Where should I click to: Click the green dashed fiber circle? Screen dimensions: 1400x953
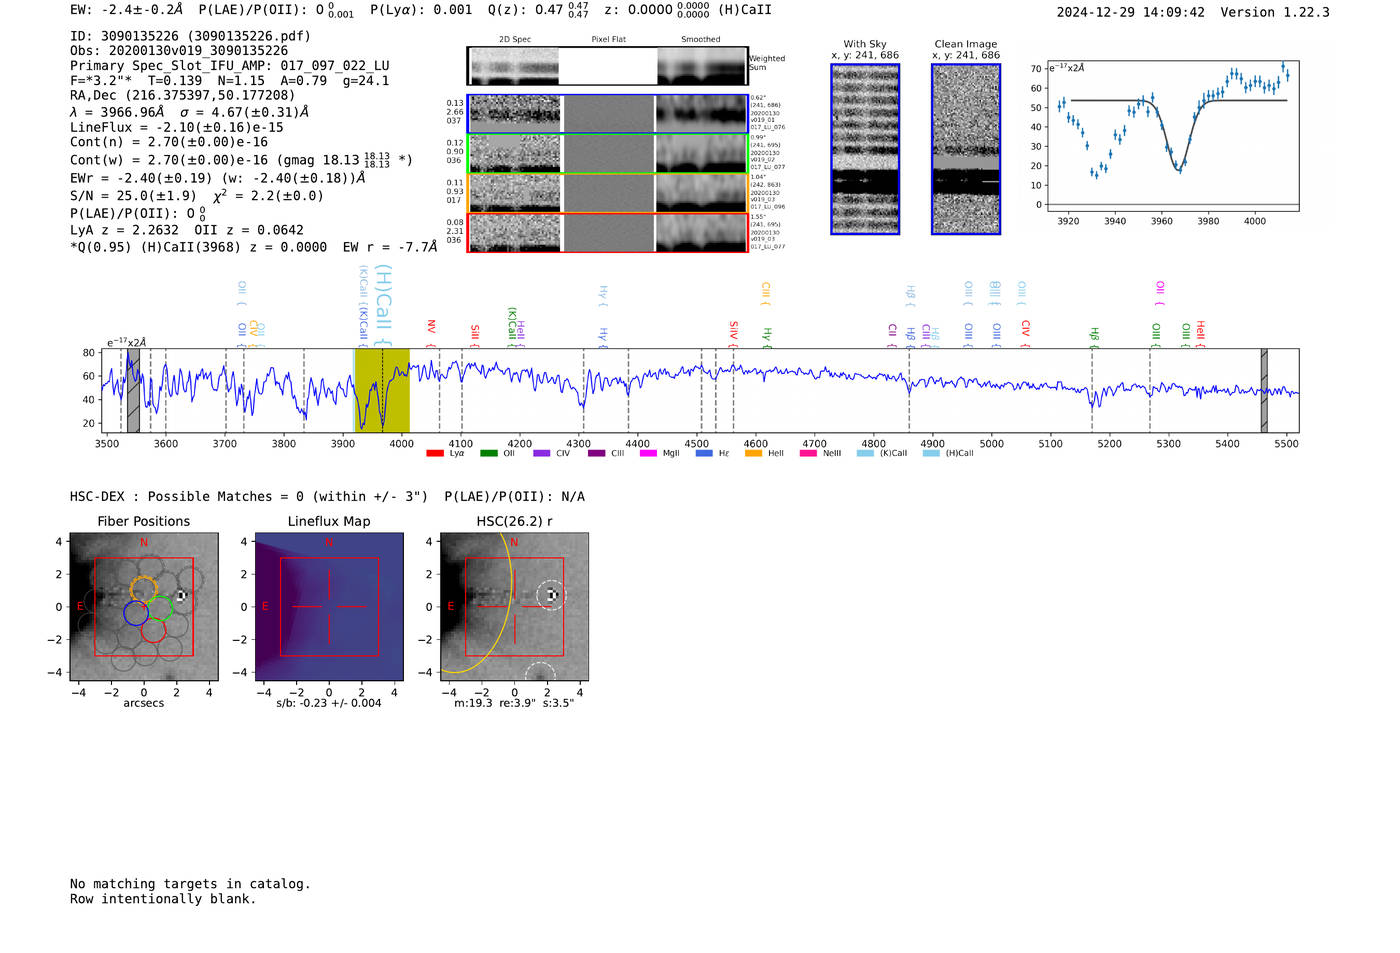point(160,607)
